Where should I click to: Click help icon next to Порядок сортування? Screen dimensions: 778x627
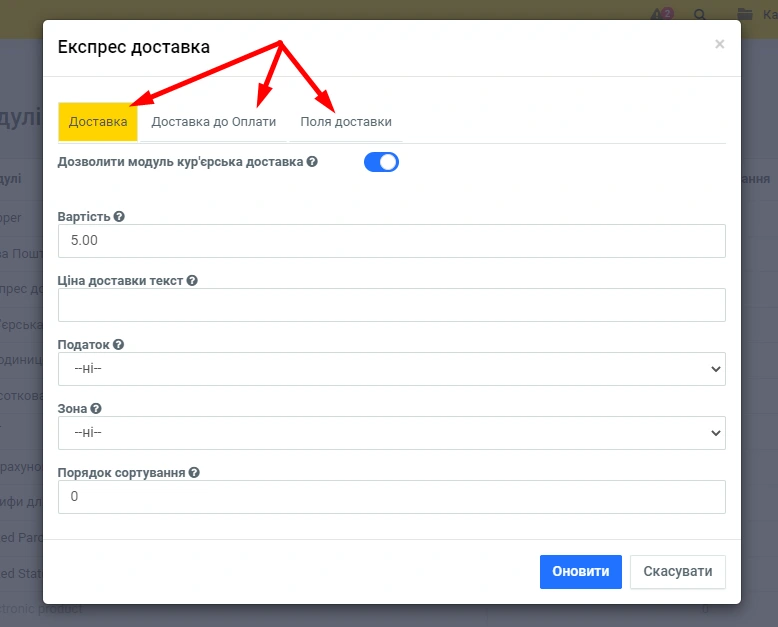[x=194, y=473]
